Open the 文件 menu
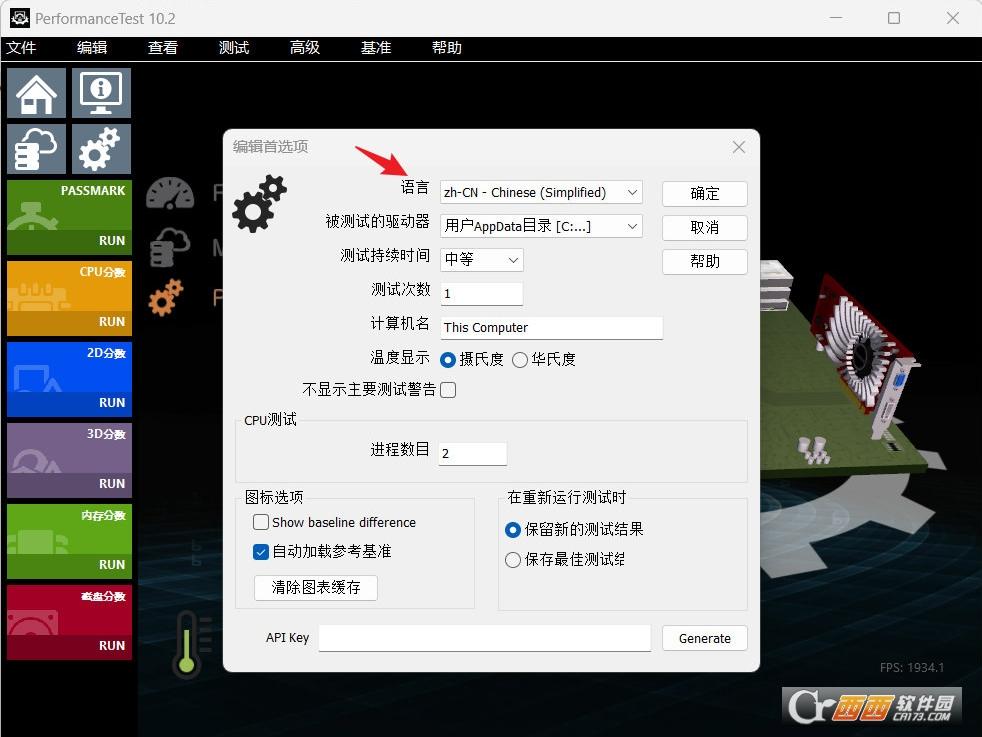This screenshot has width=982, height=737. pos(21,48)
